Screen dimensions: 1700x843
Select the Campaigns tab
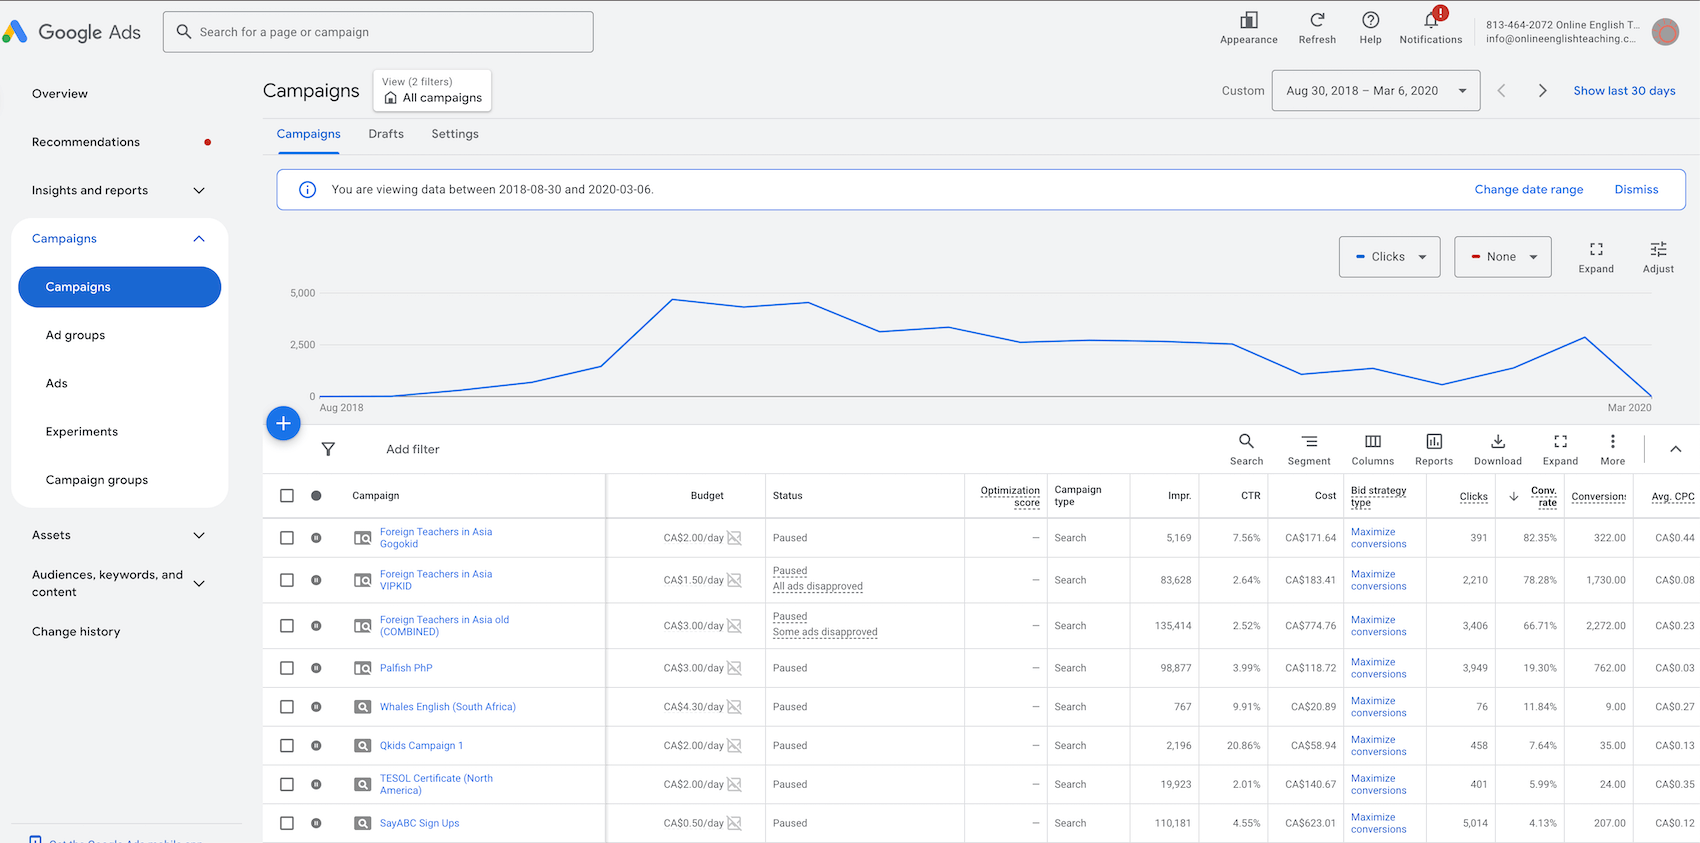pos(309,134)
